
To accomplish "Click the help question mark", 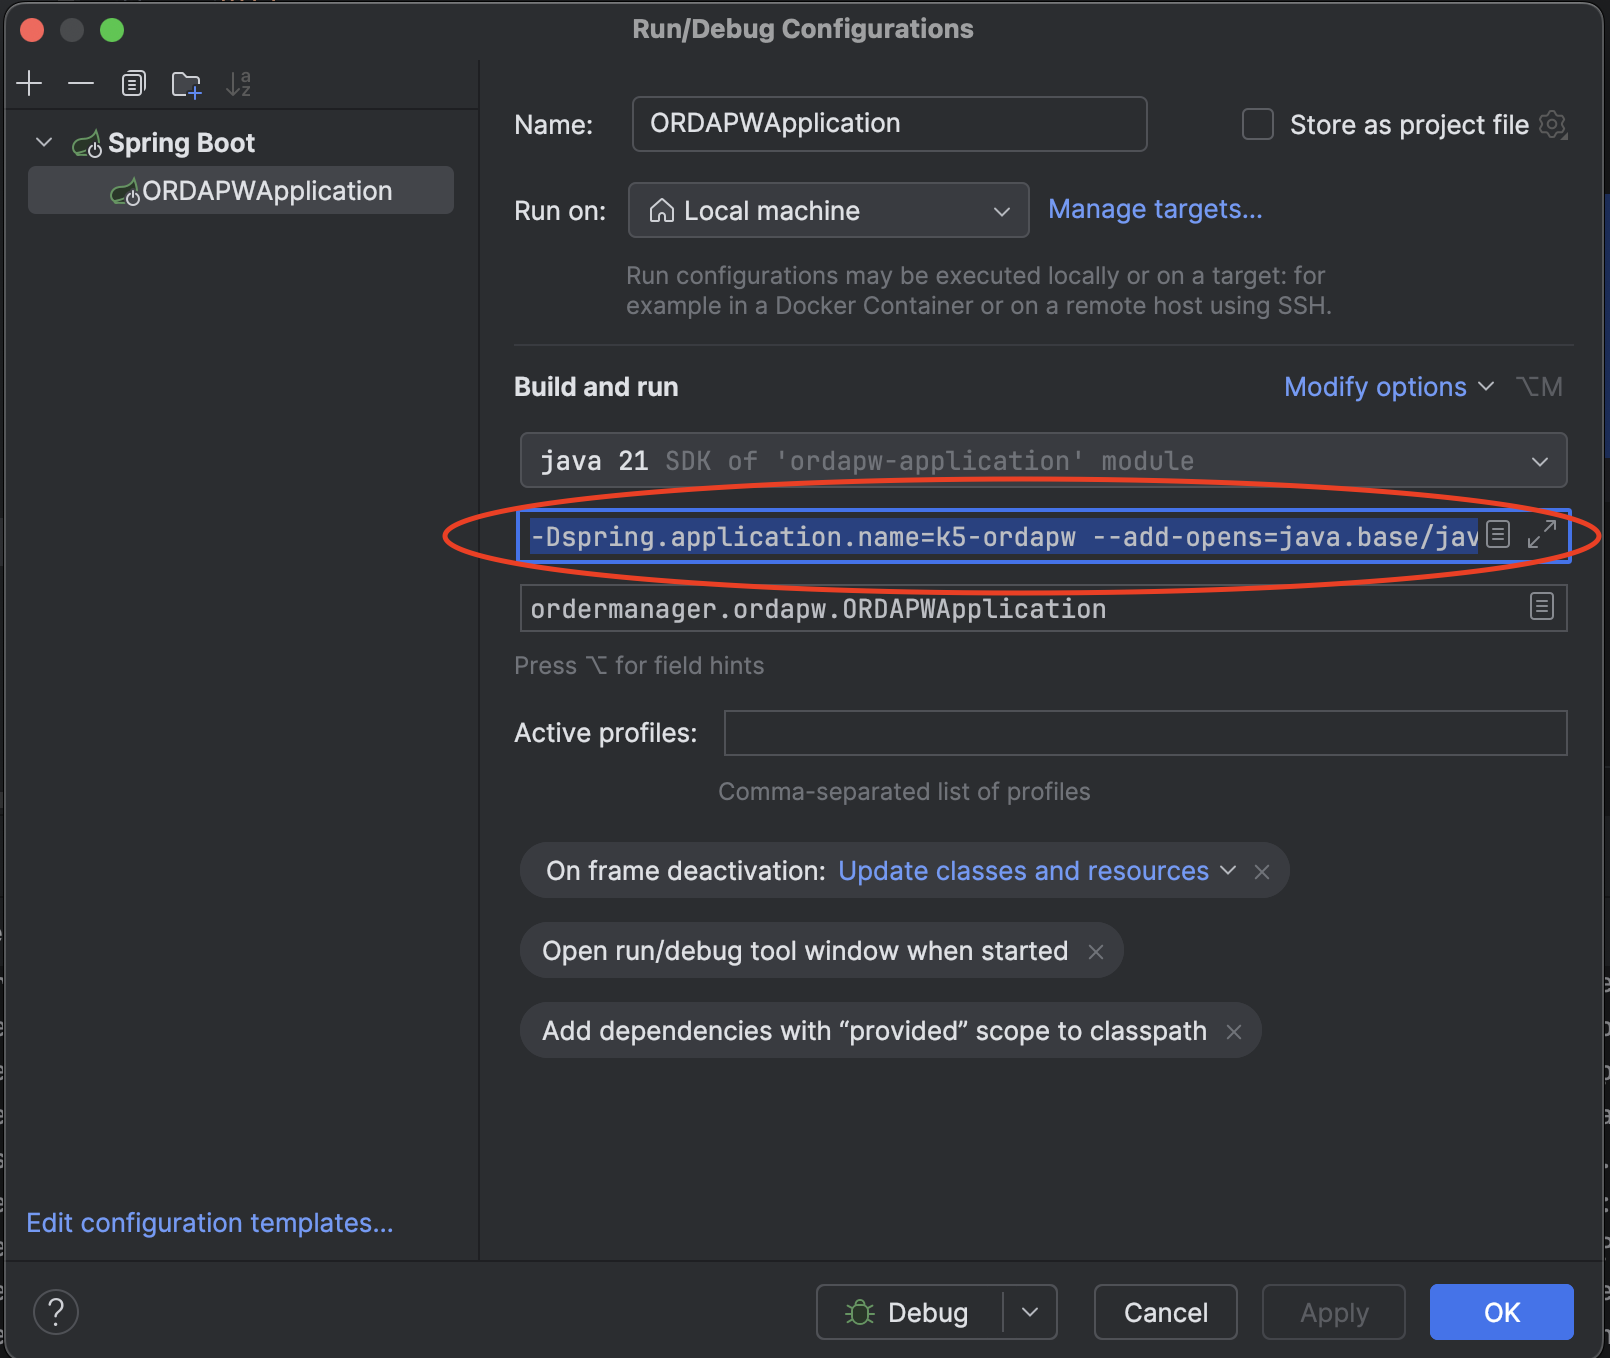I will point(56,1311).
